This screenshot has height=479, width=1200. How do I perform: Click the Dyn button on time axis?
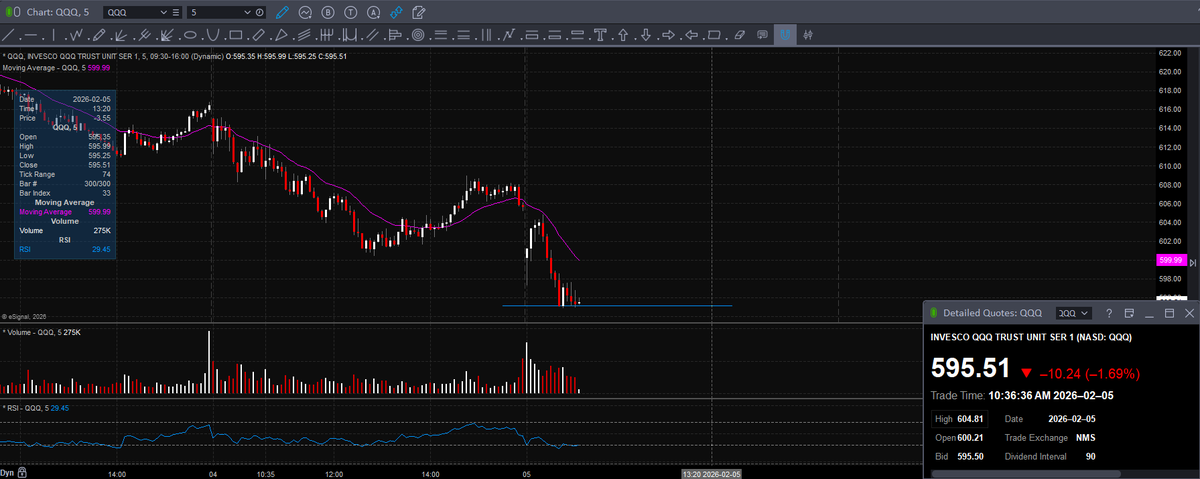point(8,472)
